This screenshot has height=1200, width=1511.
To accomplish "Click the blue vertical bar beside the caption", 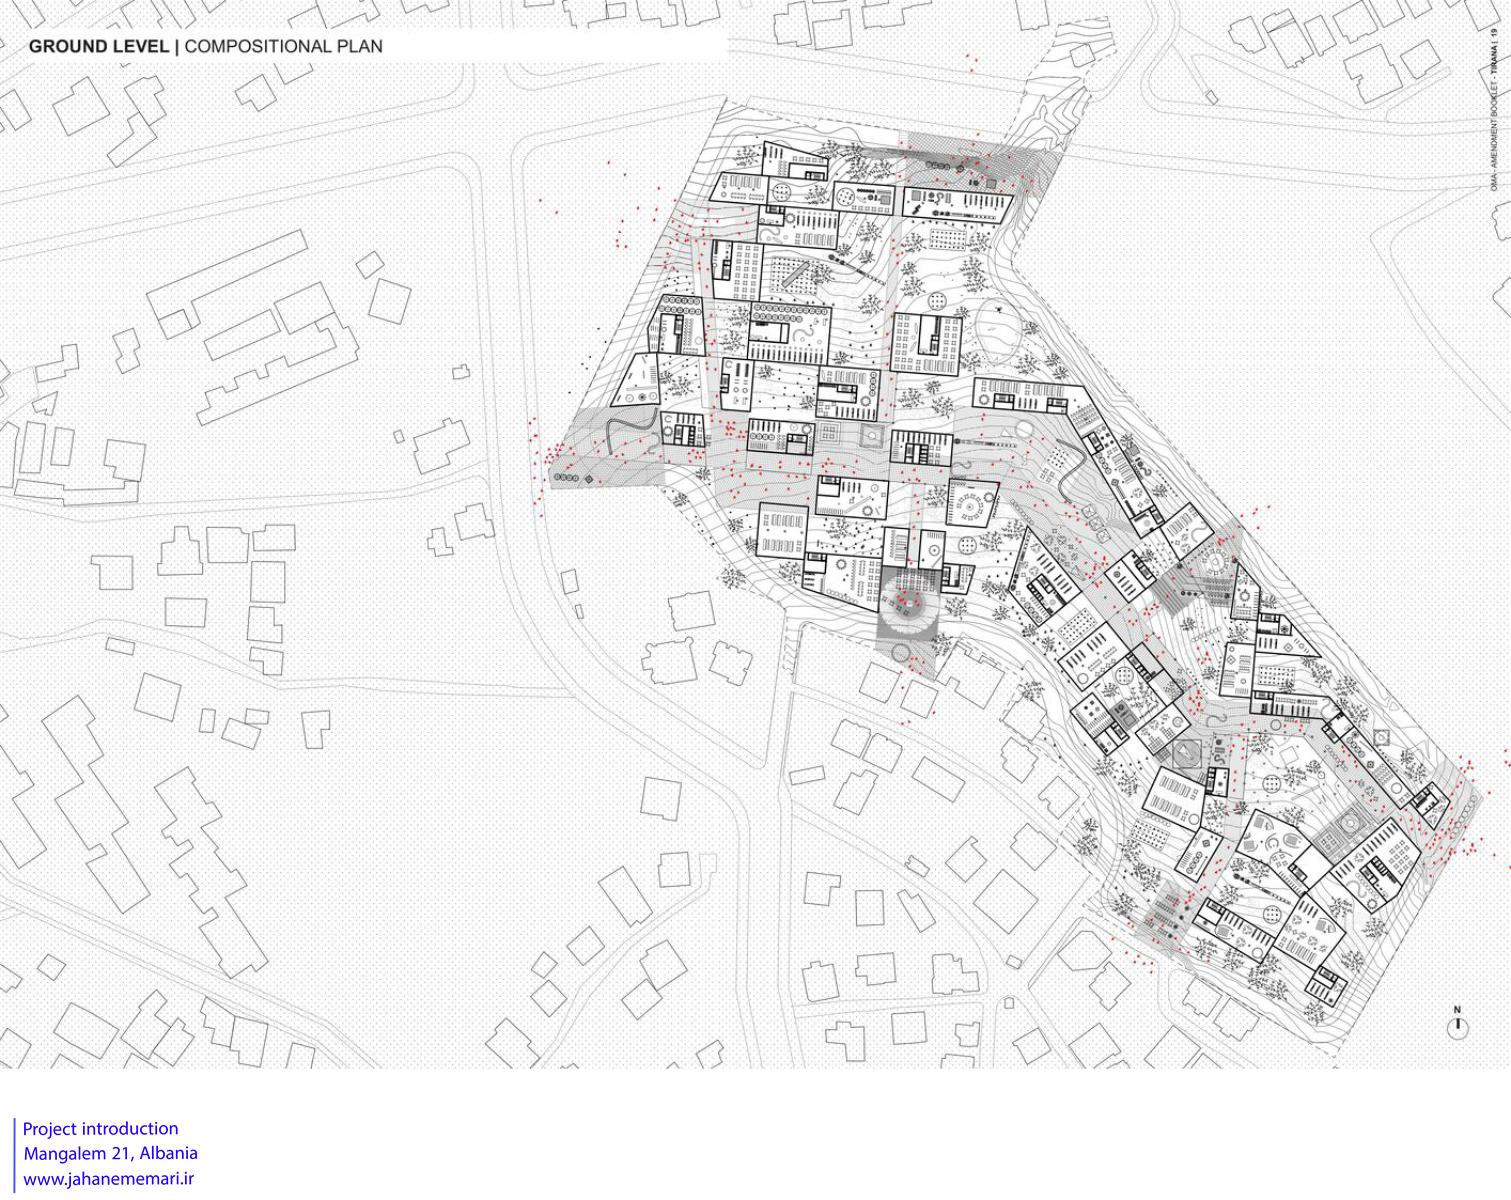I will click(x=16, y=1154).
